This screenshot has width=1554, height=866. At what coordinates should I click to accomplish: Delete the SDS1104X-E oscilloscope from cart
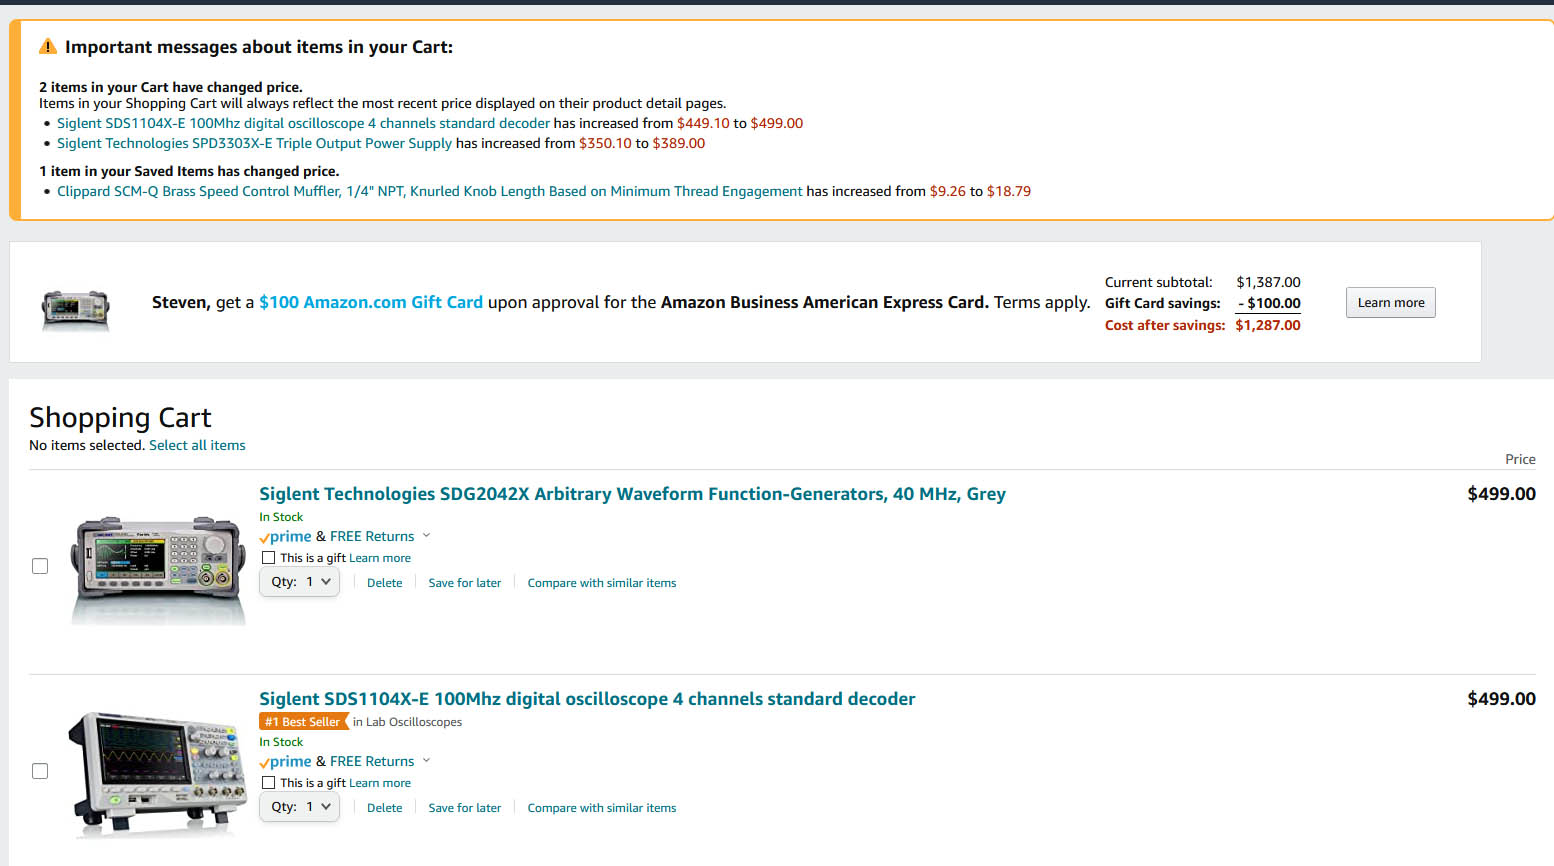click(384, 808)
